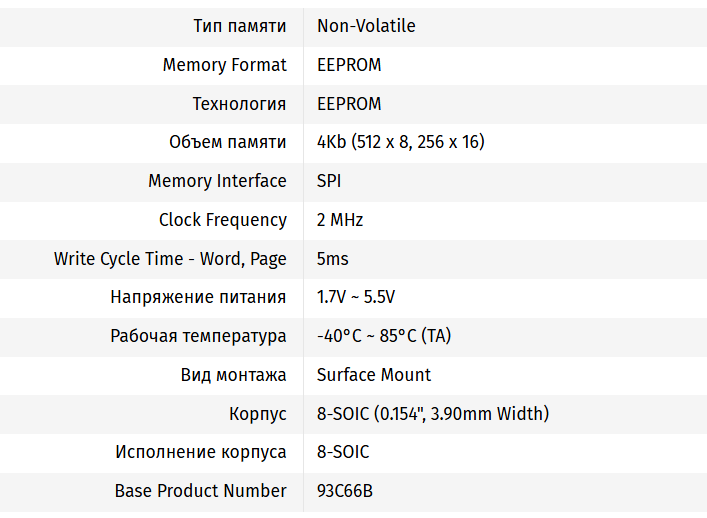The image size is (707, 518).
Task: Click the 'Write Cycle Time - Word, Page' label
Action: click(x=170, y=259)
